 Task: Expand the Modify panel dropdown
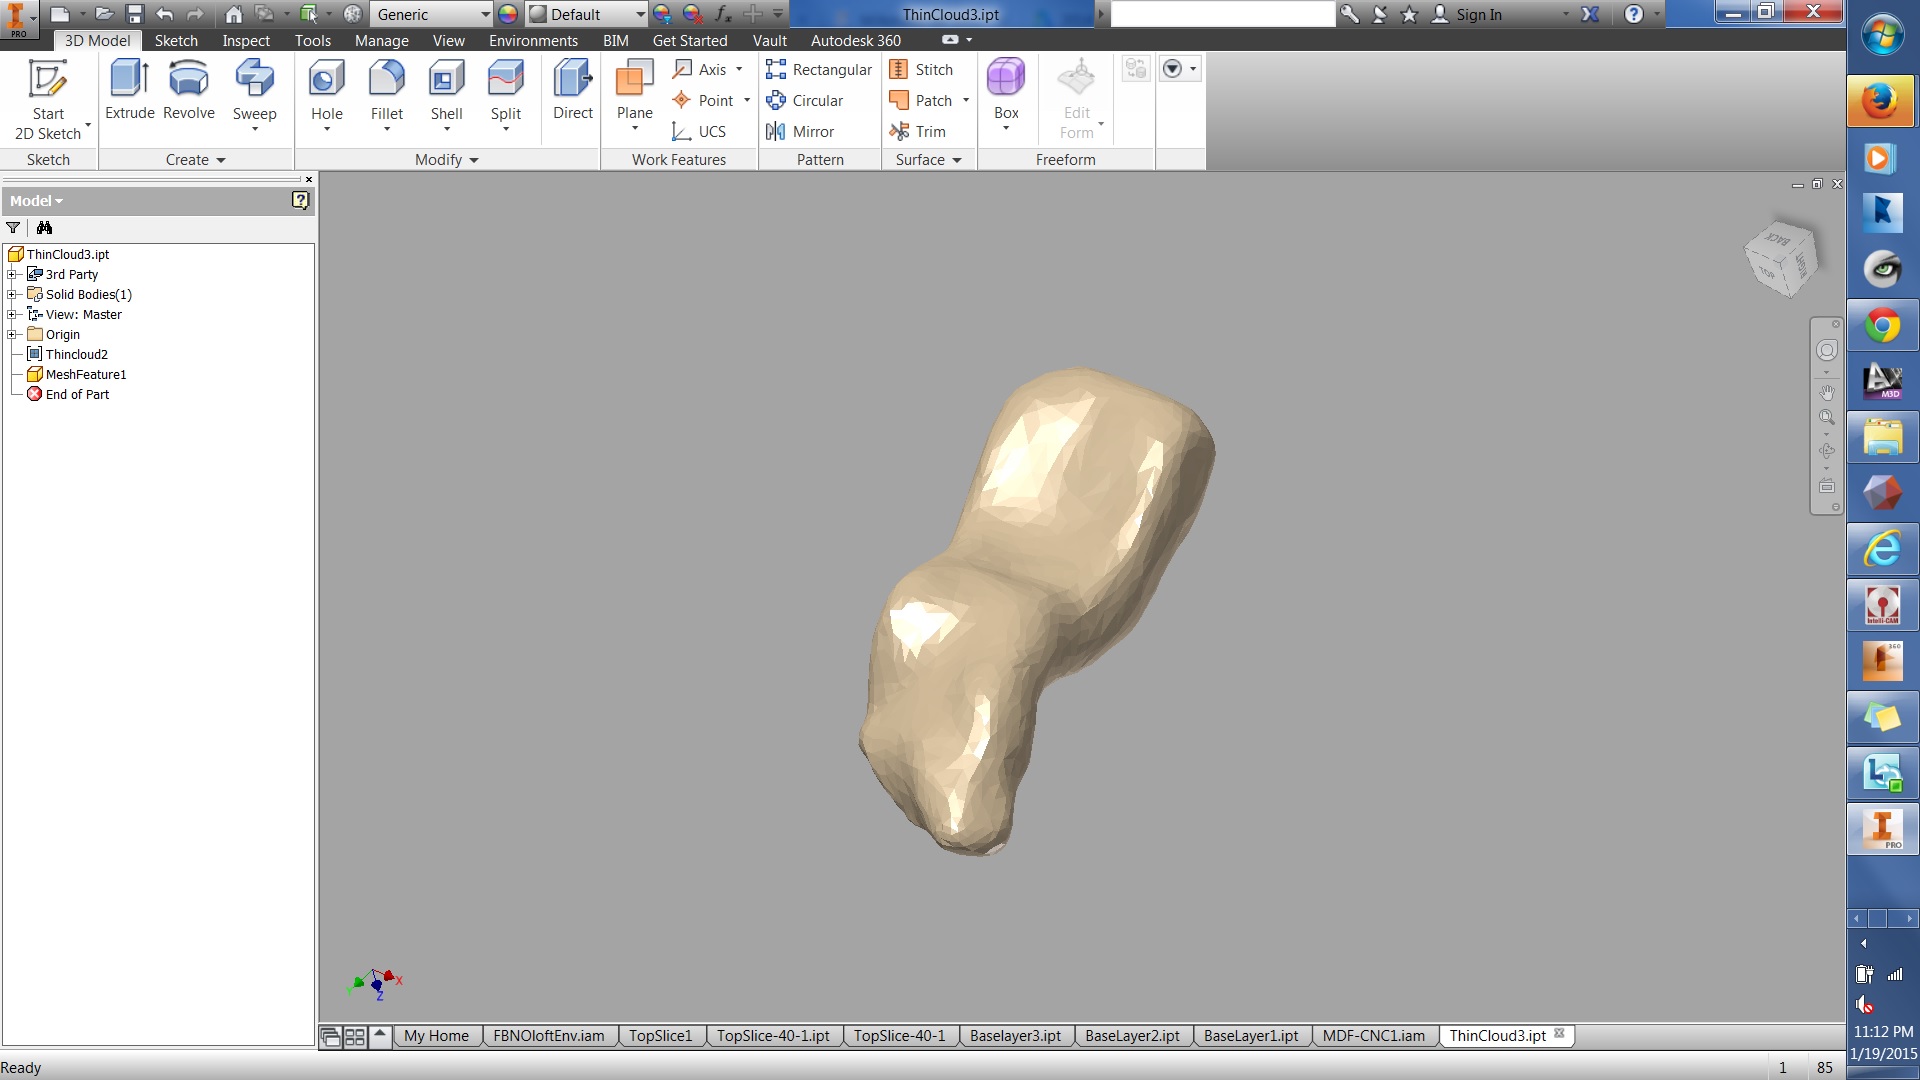click(x=447, y=160)
